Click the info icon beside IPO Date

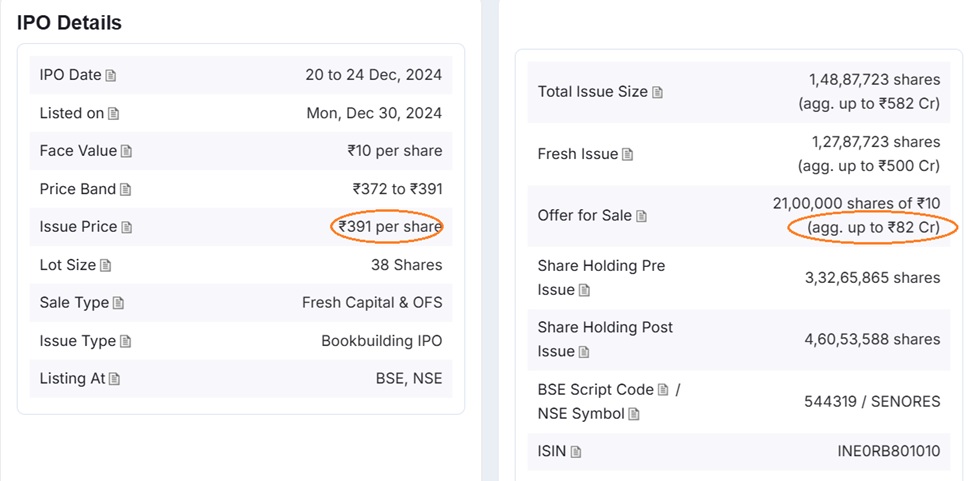[x=111, y=75]
